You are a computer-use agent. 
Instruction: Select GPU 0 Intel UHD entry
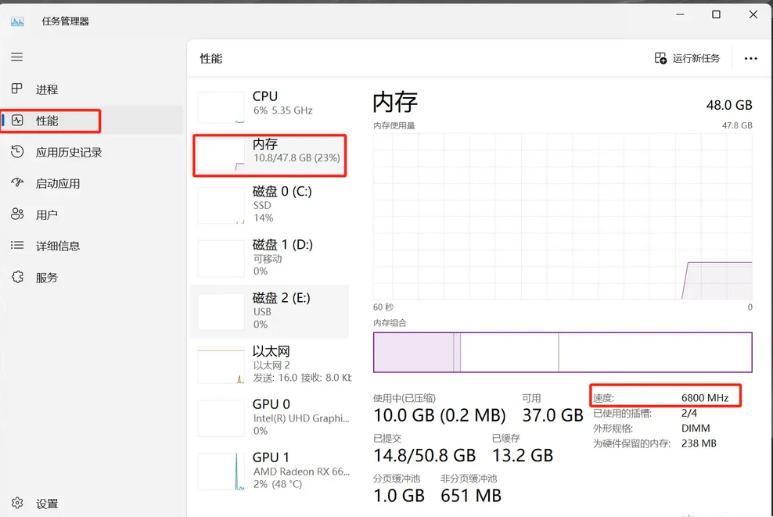tap(270, 417)
